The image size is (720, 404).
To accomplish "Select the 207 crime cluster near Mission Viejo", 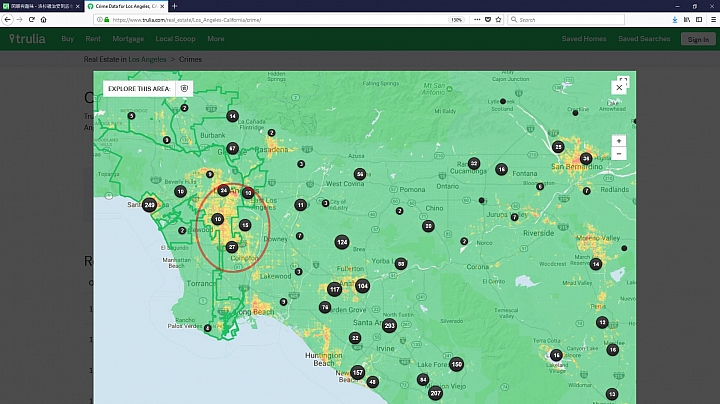I will click(435, 393).
